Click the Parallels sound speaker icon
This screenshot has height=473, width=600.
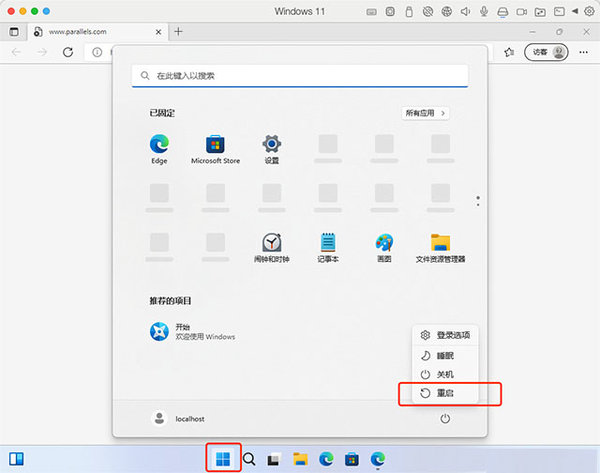coord(465,12)
